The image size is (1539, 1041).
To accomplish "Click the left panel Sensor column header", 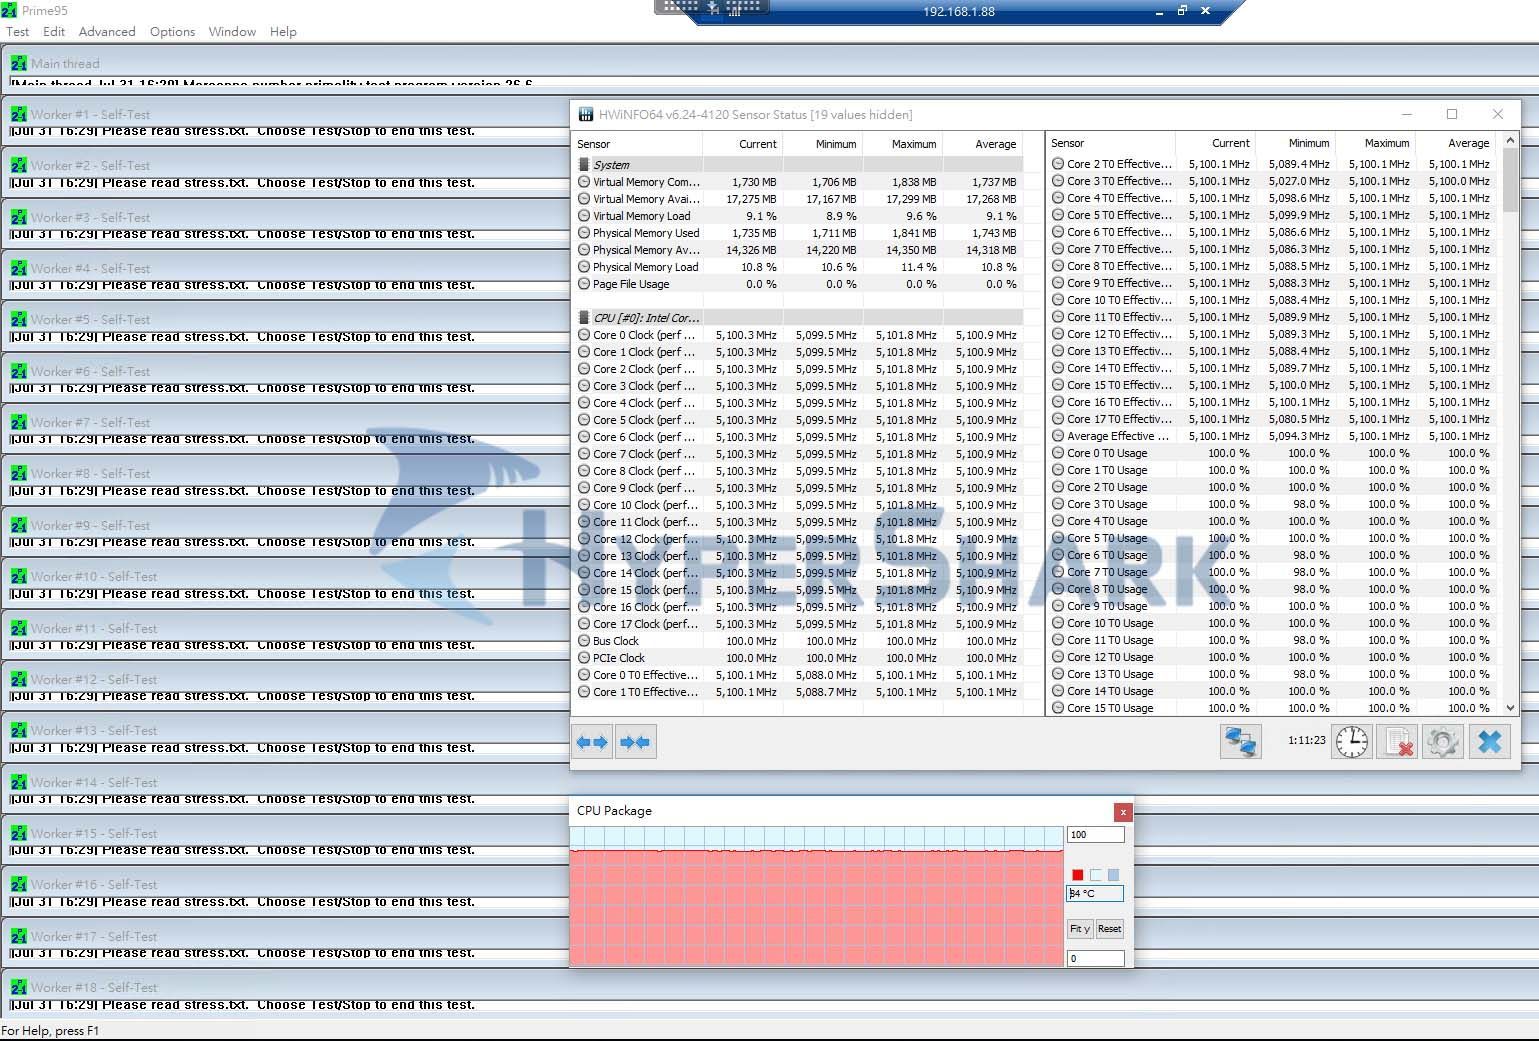I will [x=637, y=144].
